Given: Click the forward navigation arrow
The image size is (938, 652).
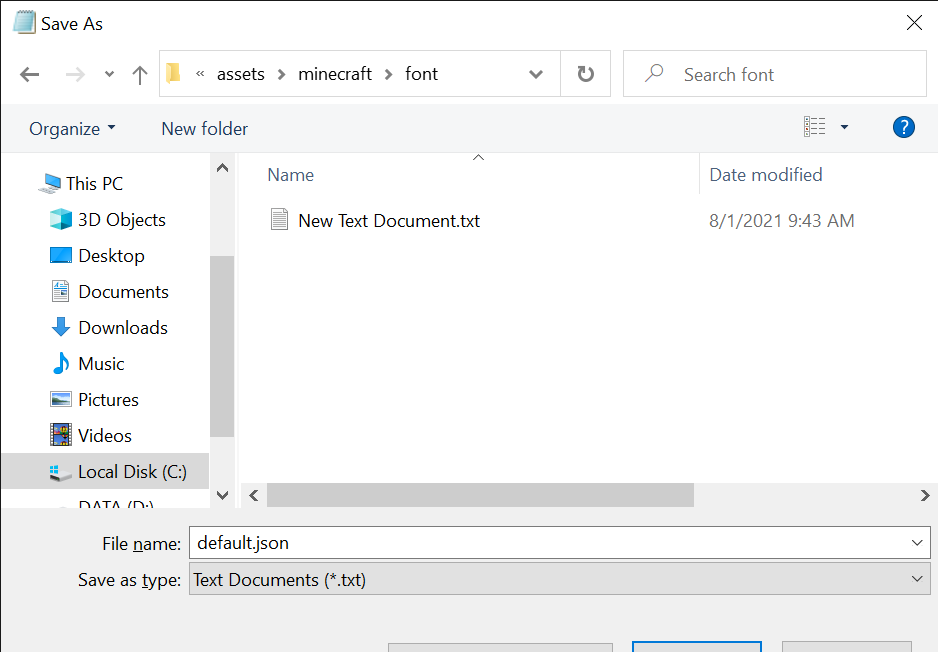Looking at the screenshot, I should click(75, 75).
